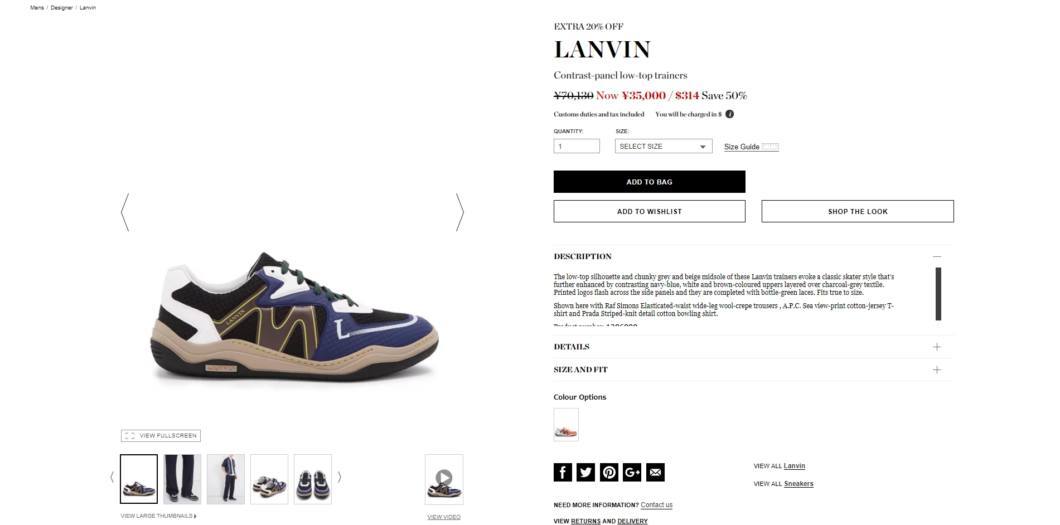1060x525 pixels.
Task: Choose the orange colour option swatch
Action: [566, 424]
